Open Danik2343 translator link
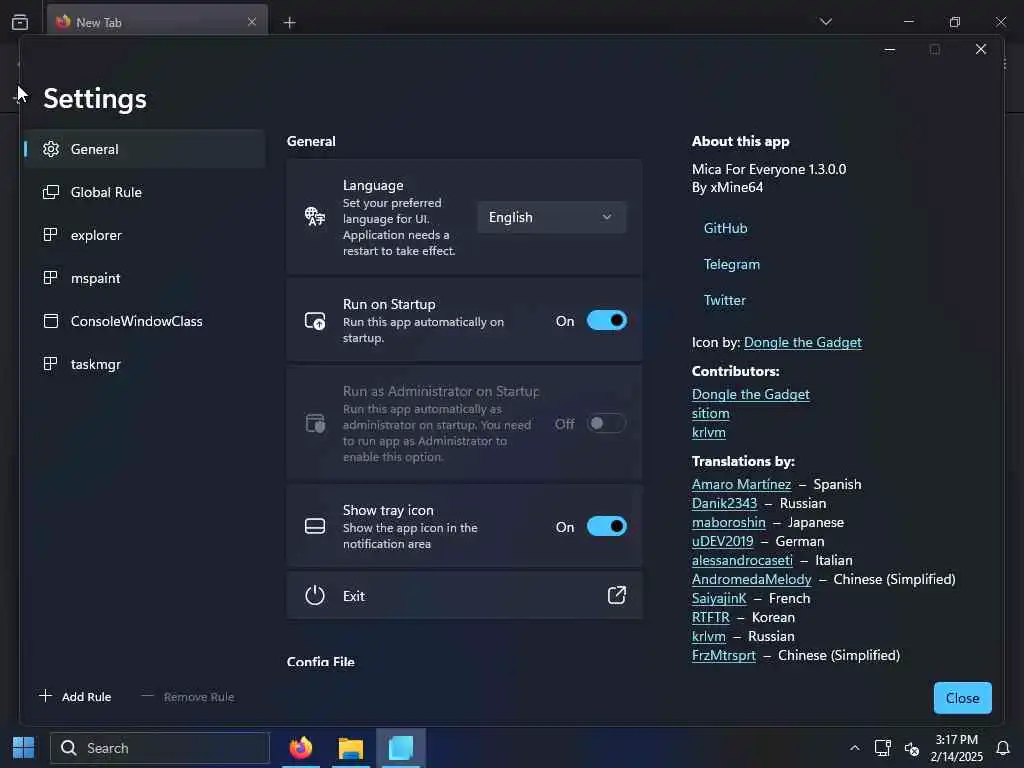Image resolution: width=1024 pixels, height=768 pixels. click(724, 504)
